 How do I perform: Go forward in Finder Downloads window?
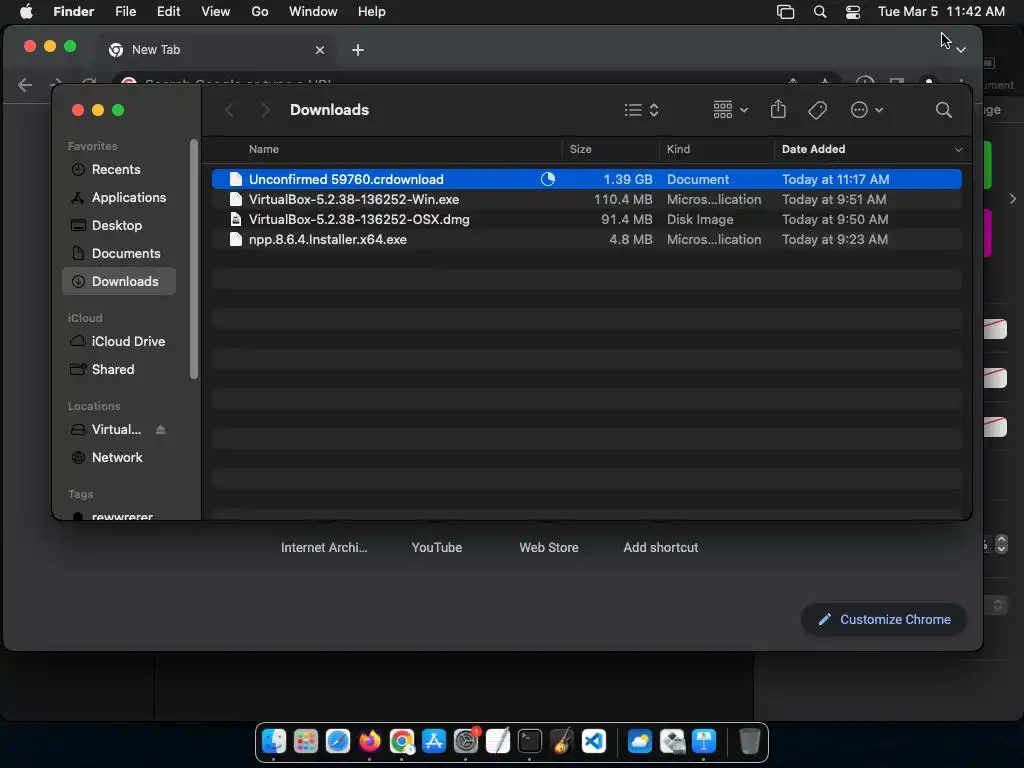click(x=265, y=110)
